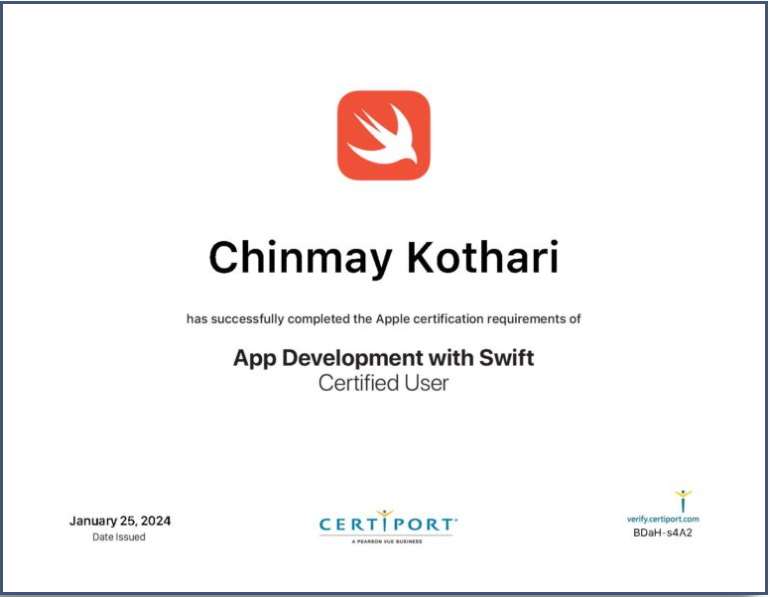The image size is (770, 597).
Task: Click the orange Swift bird logo
Action: 384,135
